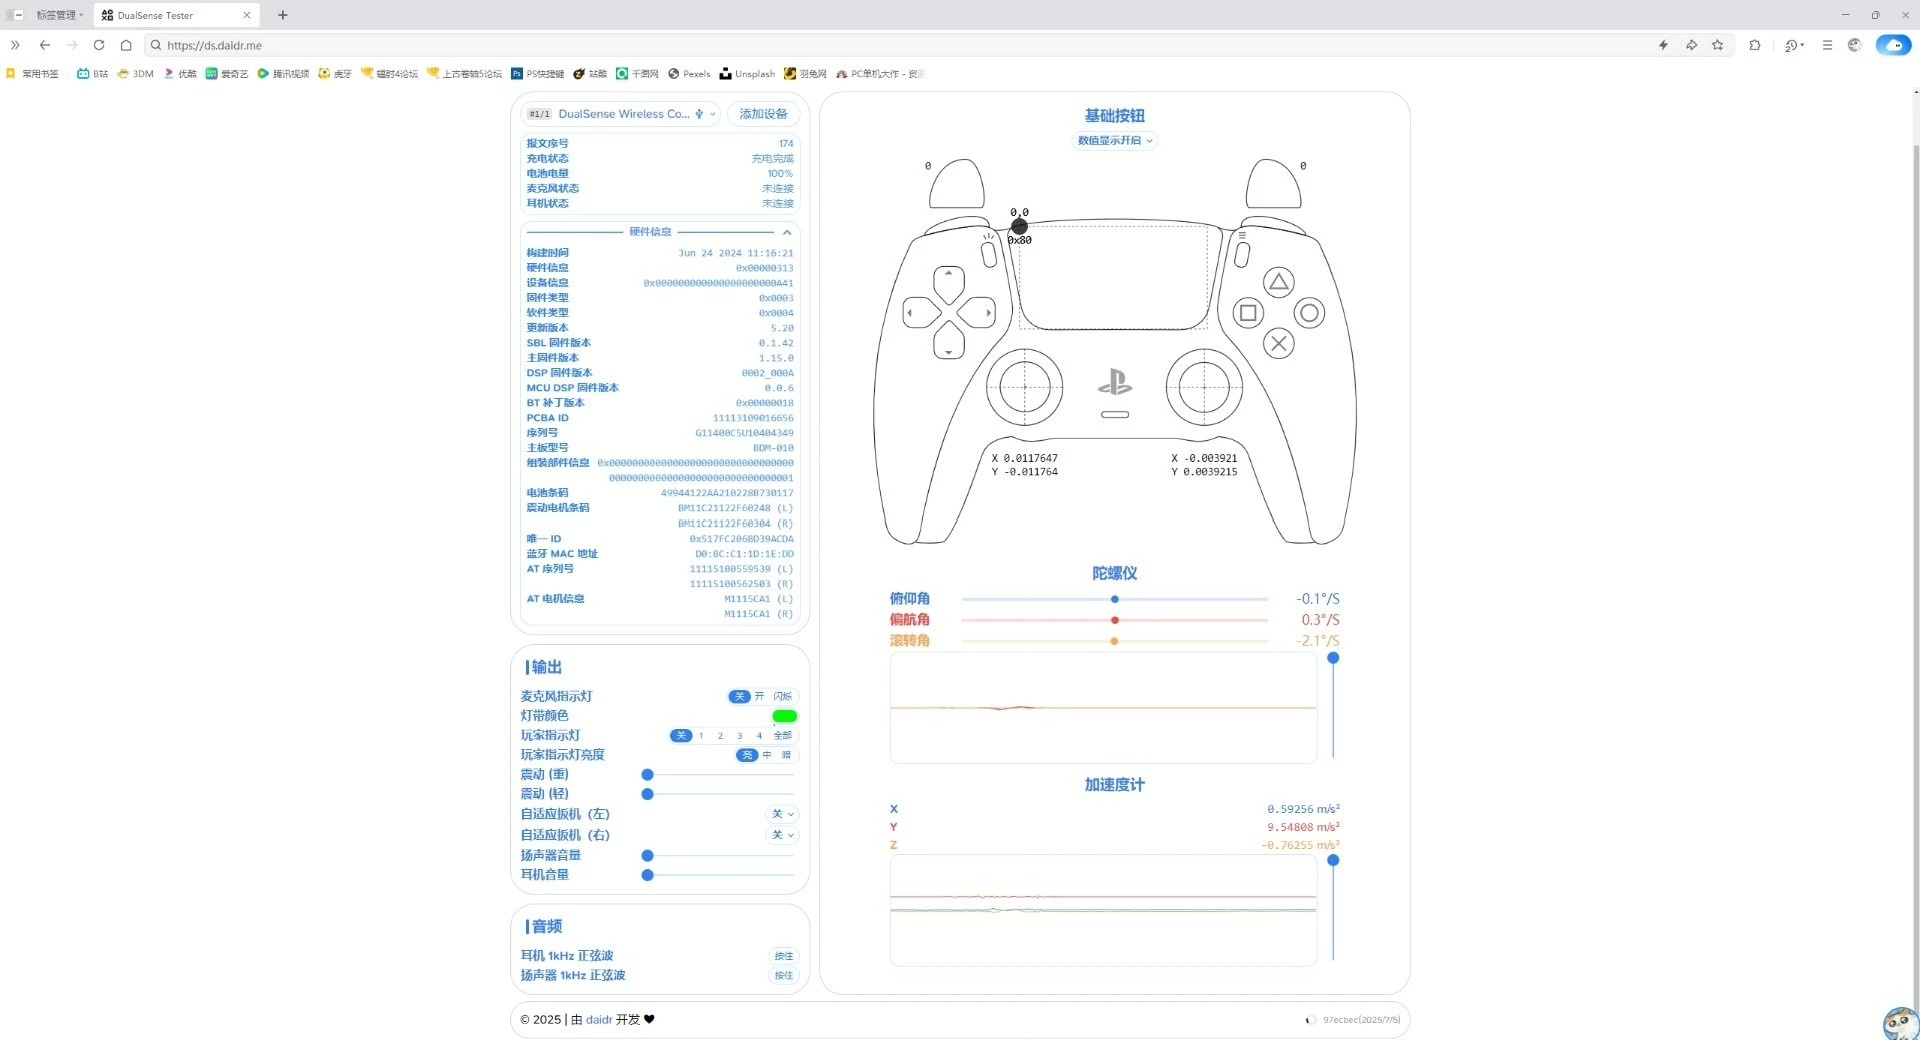Switch to the DualSense Tester tab

(176, 15)
